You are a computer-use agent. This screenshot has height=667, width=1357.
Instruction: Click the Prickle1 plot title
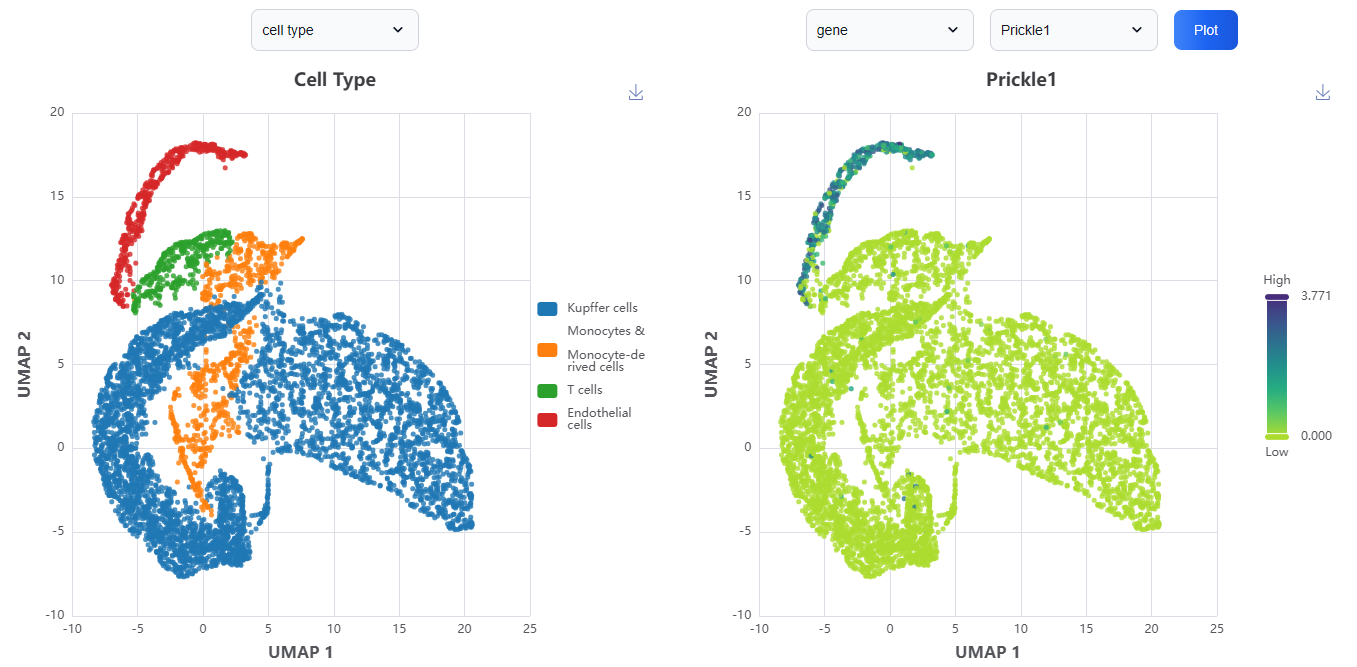(x=1021, y=79)
